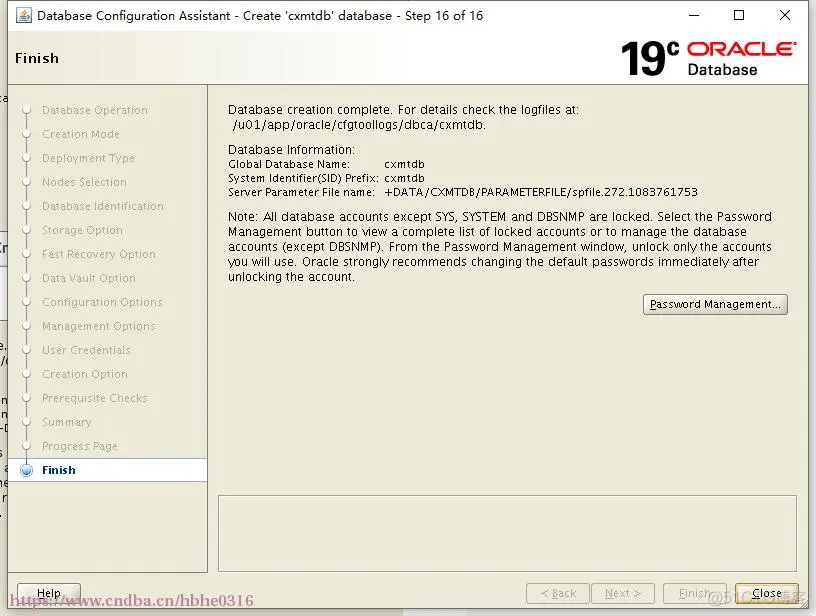Select the Prerequisite Checks step
The width and height of the screenshot is (816, 616).
coord(95,398)
